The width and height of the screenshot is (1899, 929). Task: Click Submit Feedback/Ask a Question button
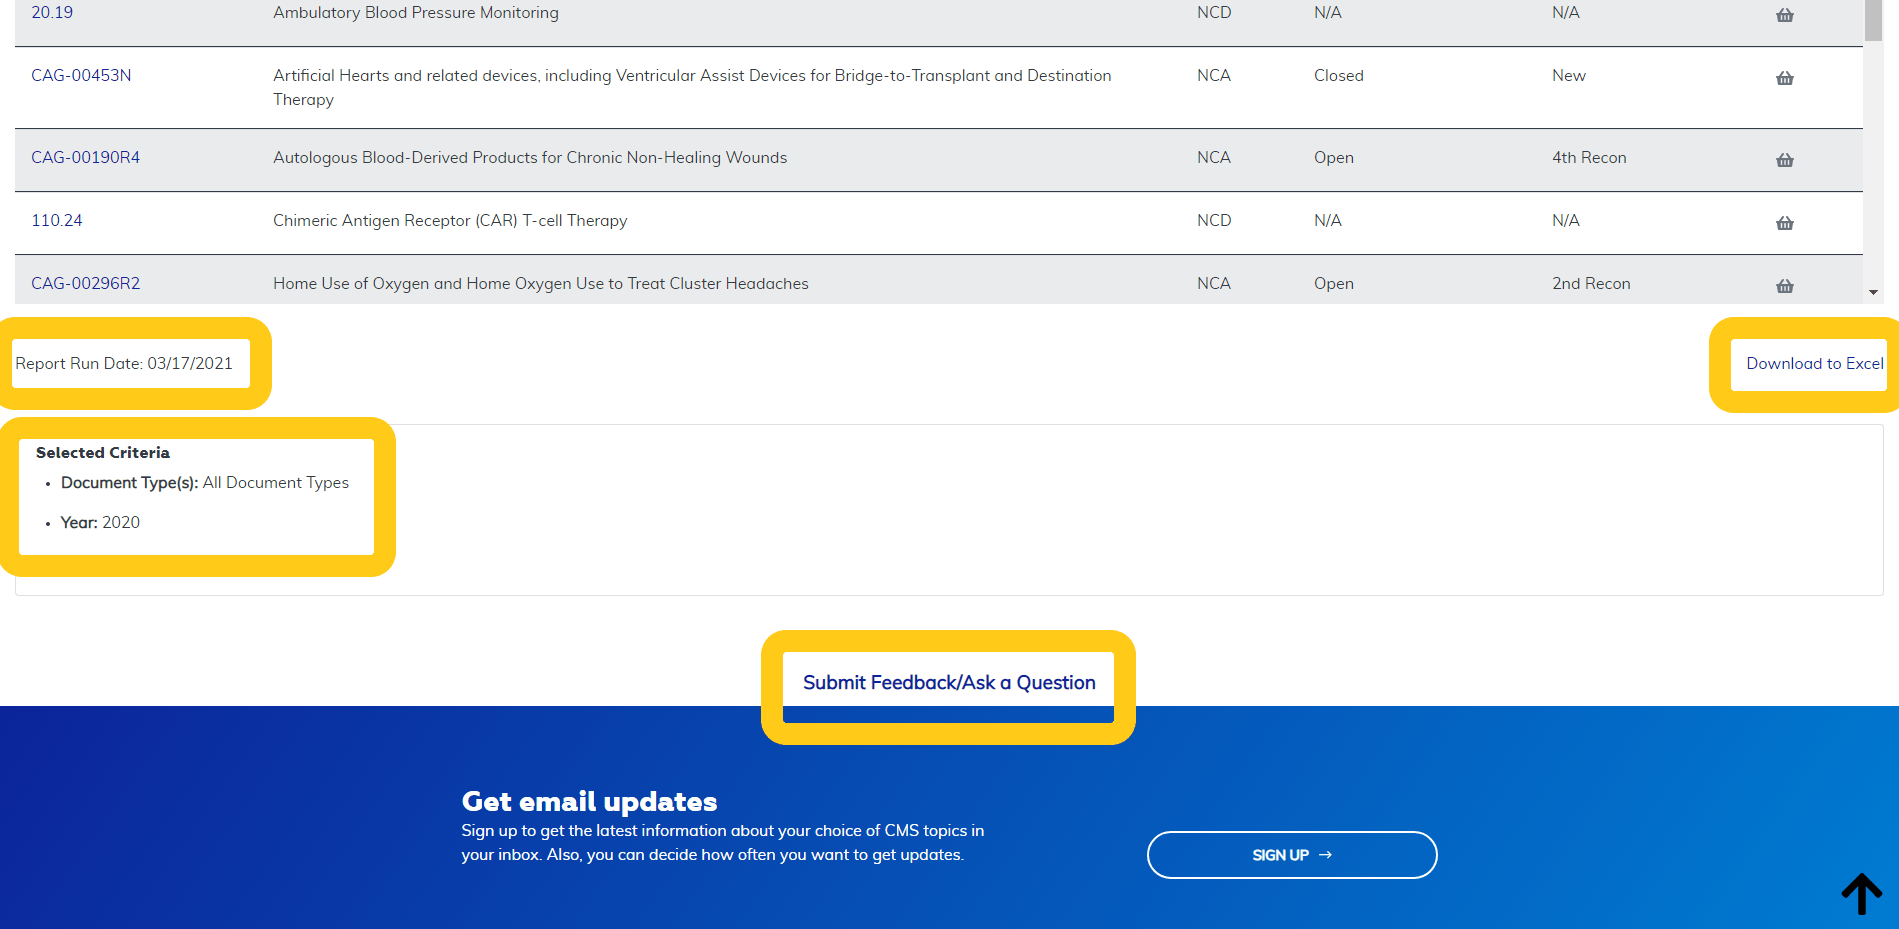[x=948, y=683]
